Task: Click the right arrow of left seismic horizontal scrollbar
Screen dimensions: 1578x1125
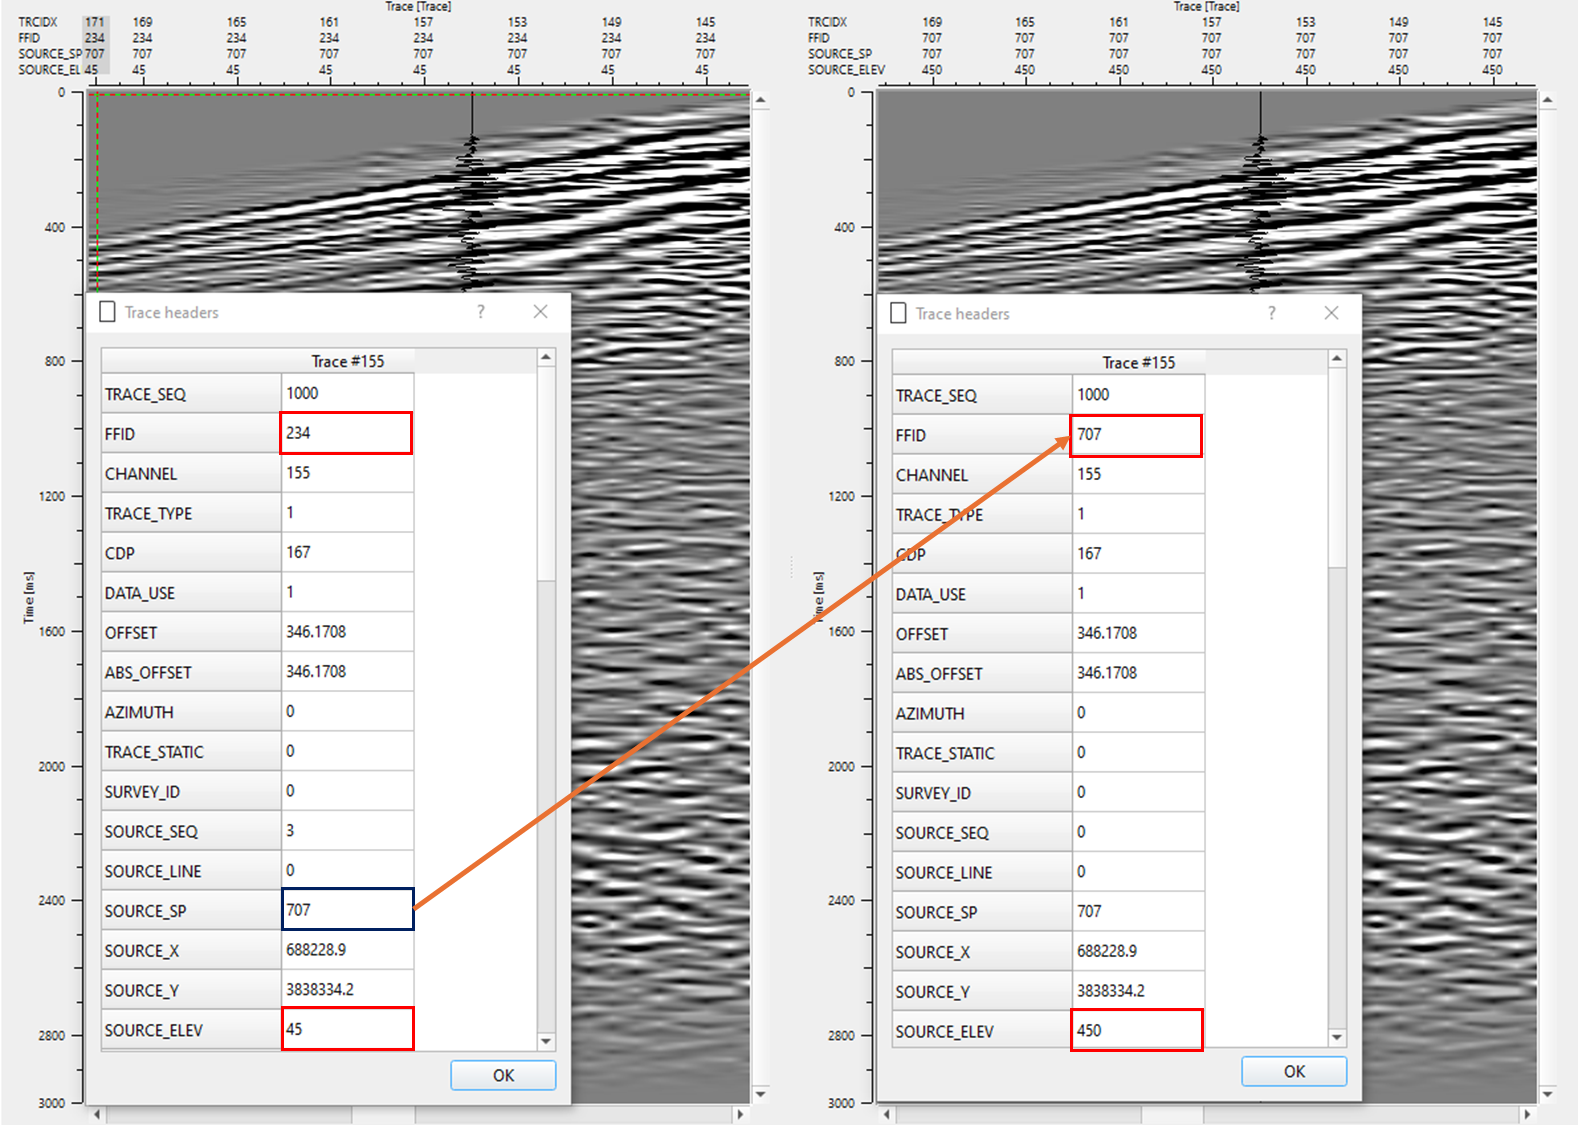Action: (x=740, y=1114)
